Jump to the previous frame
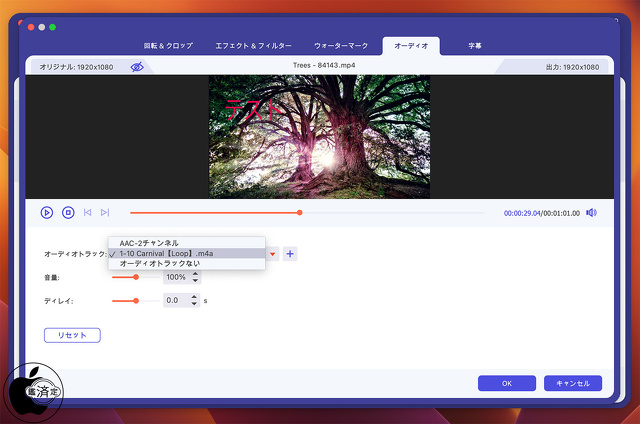This screenshot has width=640, height=424. [x=87, y=213]
